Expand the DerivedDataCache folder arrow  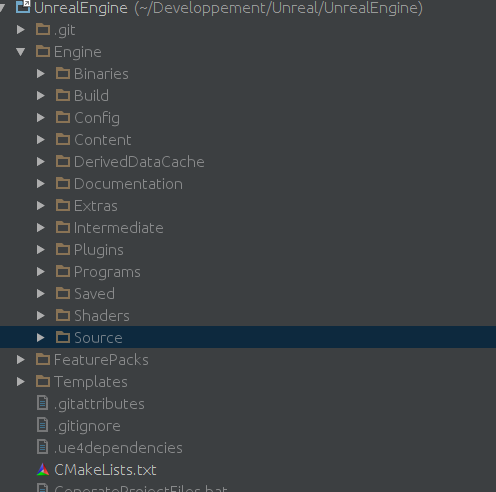(41, 161)
